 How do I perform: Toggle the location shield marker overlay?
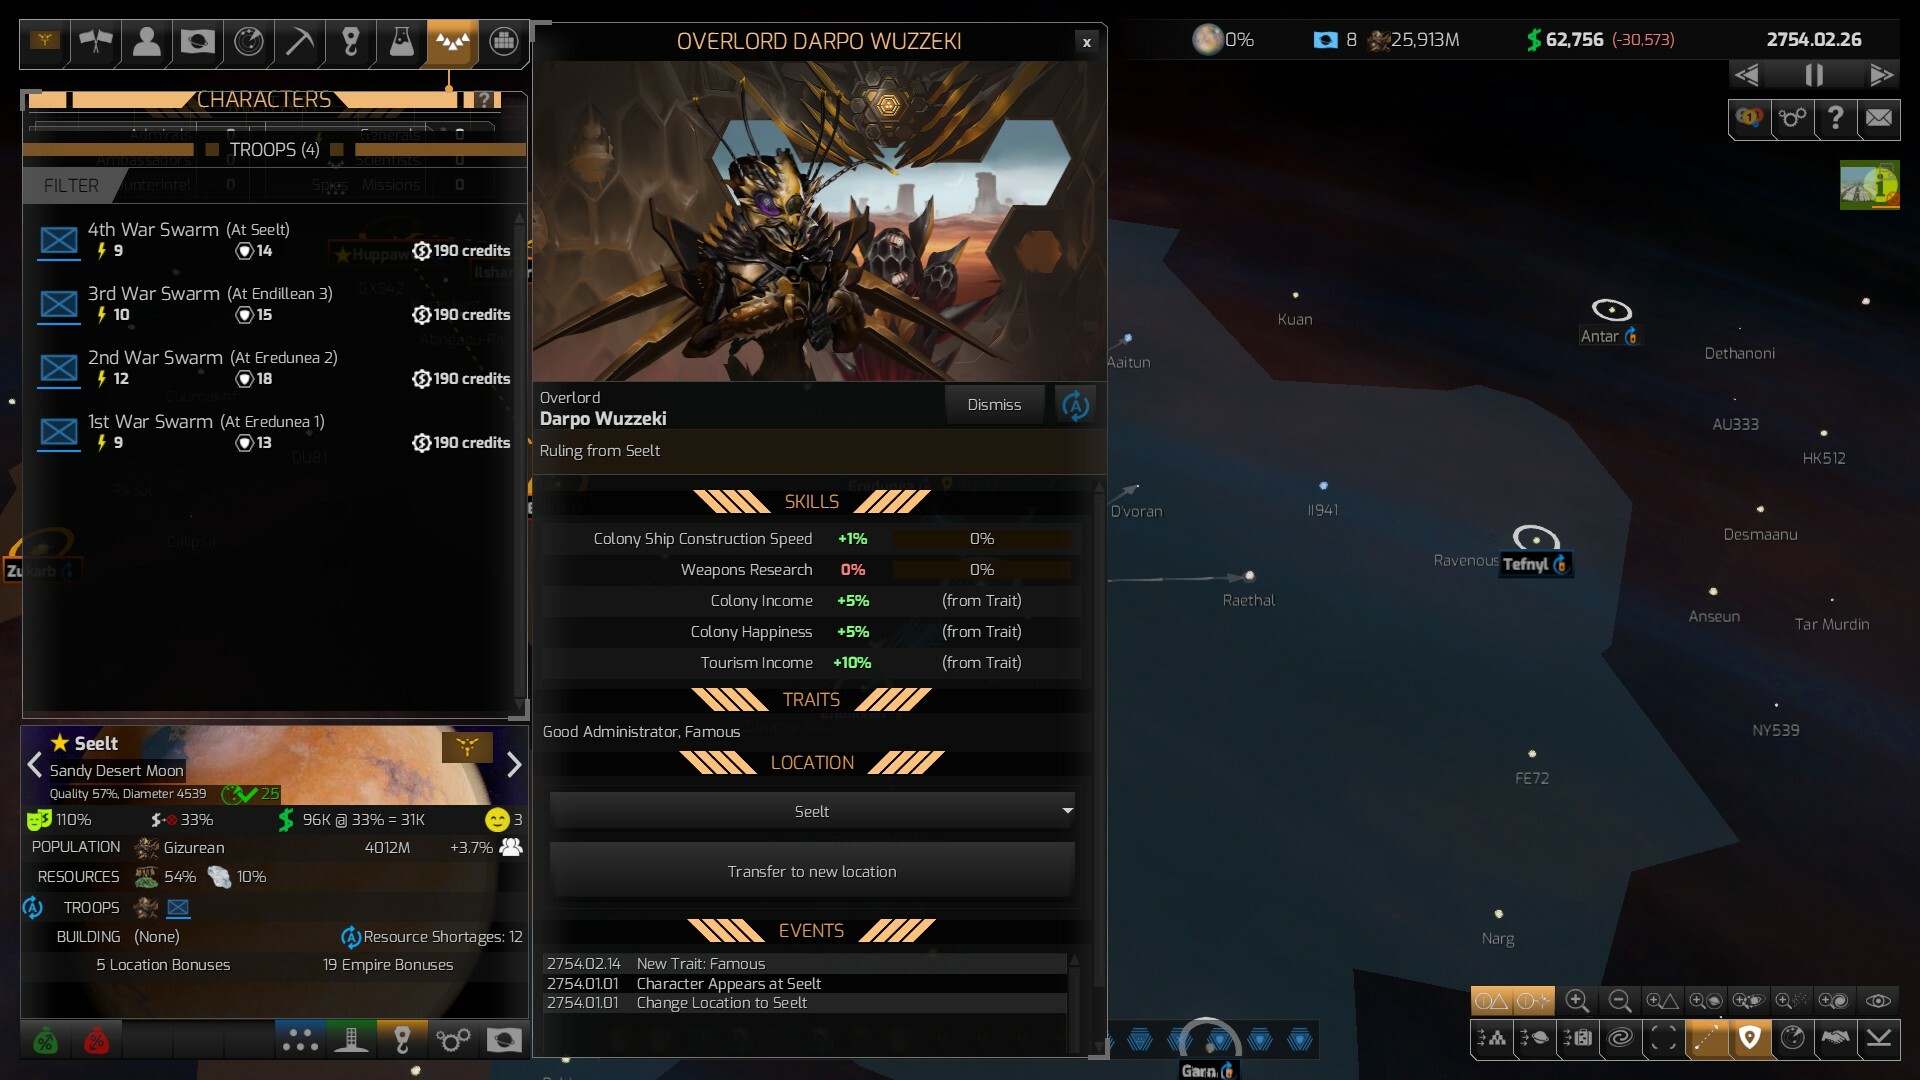[x=1750, y=1038]
